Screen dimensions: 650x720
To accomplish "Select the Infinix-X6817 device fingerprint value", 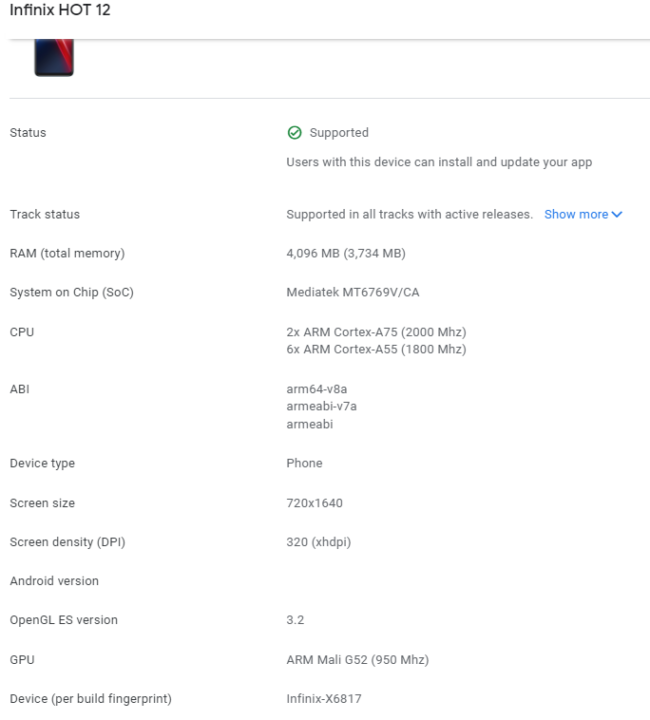I will point(324,698).
